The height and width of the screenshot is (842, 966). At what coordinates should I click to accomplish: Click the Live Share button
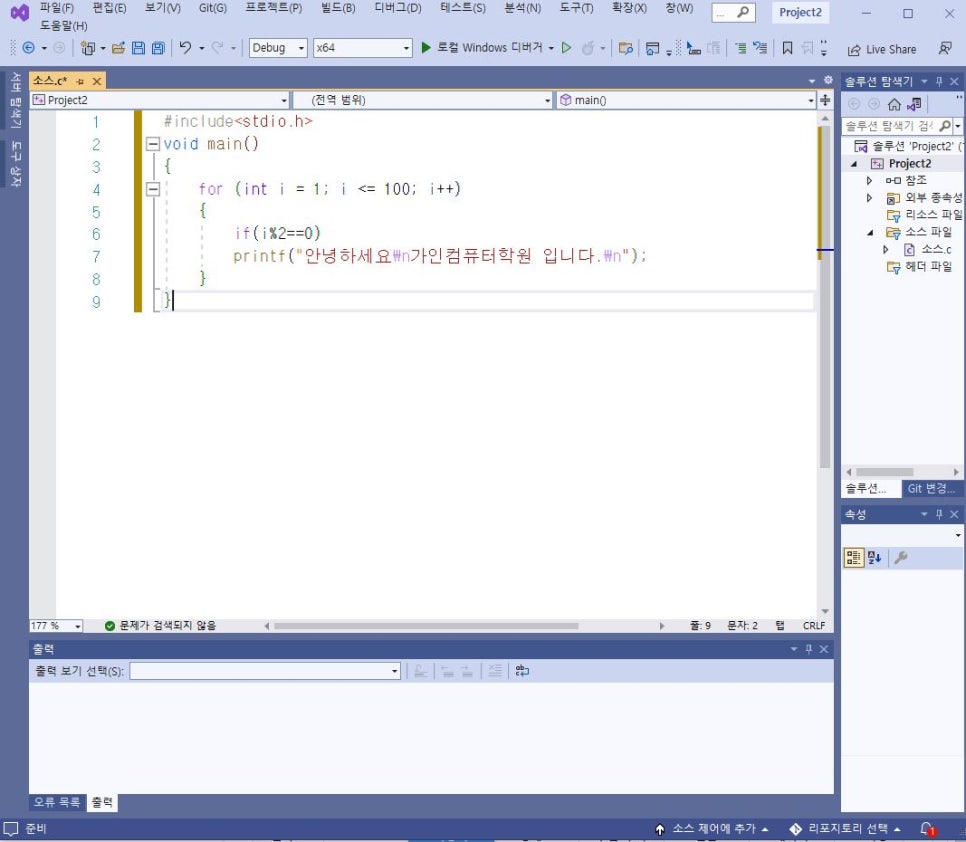882,49
